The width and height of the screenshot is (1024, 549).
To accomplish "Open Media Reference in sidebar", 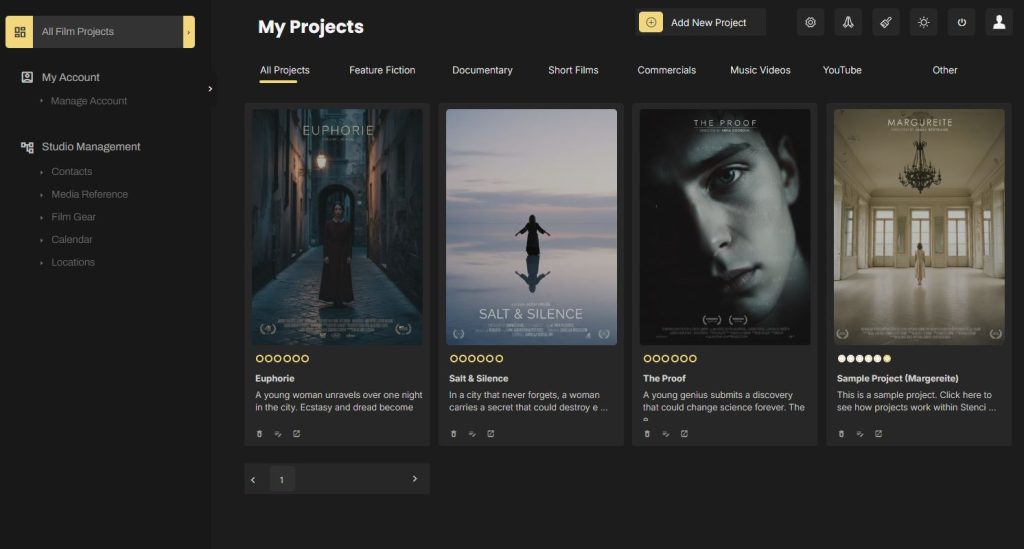I will 89,194.
